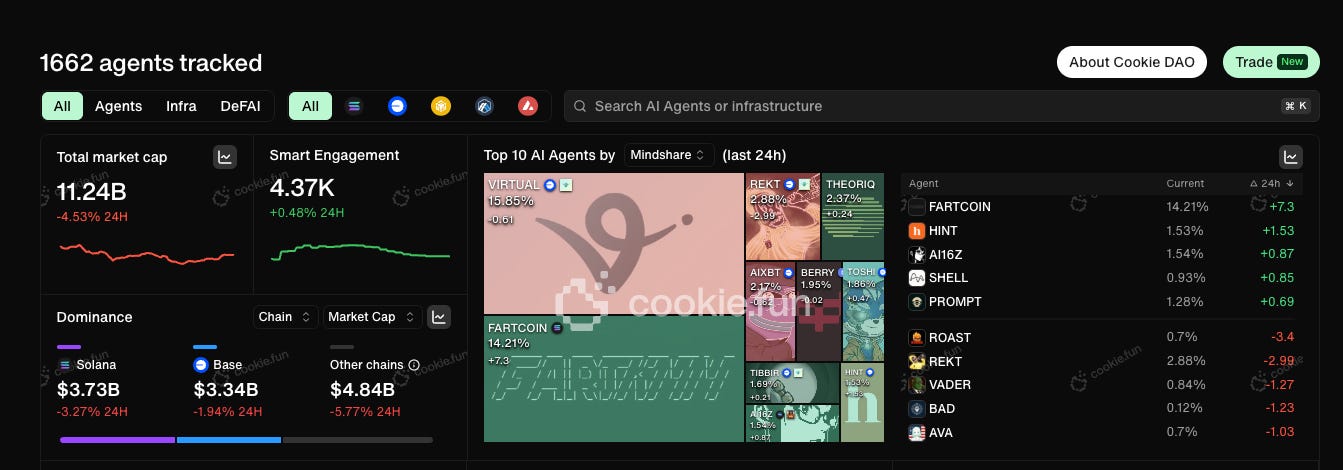The image size is (1343, 470).
Task: Open the Market Cap dropdown in Dominance
Action: pyautogui.click(x=371, y=317)
